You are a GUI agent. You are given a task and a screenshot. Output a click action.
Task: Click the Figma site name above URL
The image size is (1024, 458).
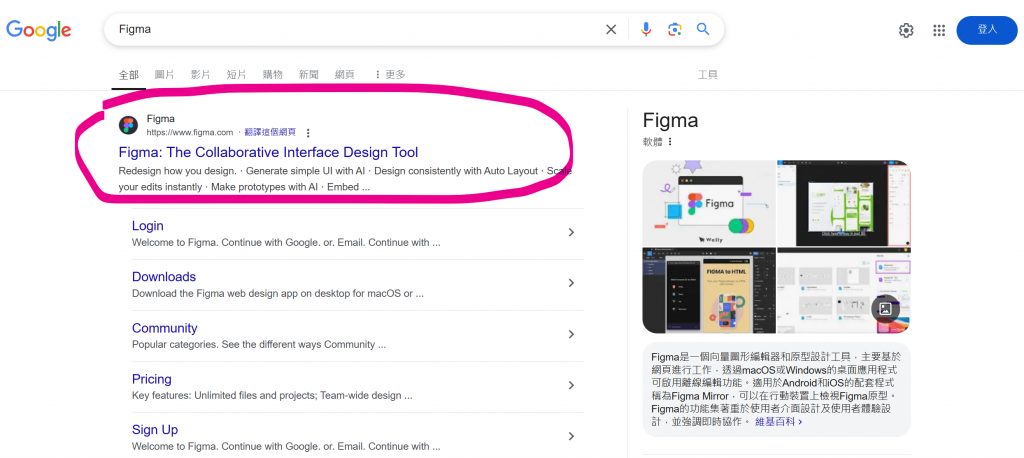[161, 119]
